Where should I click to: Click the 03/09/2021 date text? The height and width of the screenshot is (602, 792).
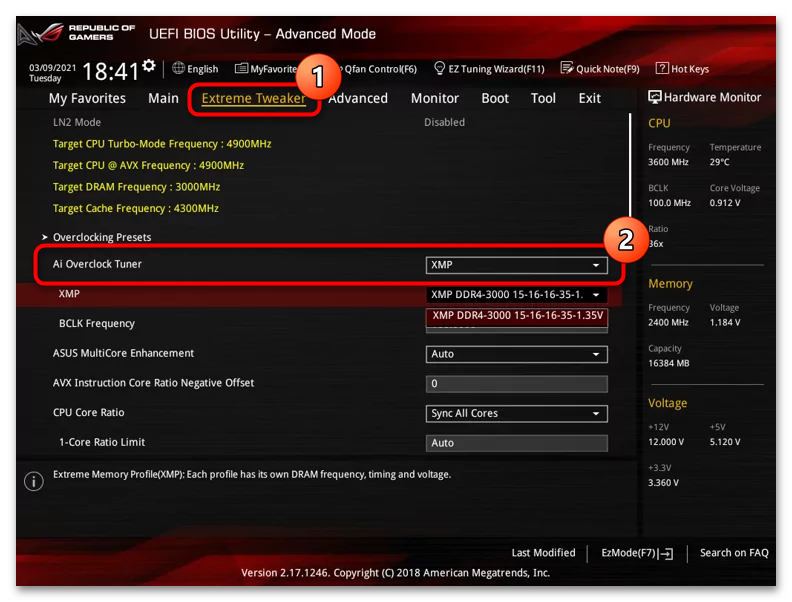coord(52,68)
